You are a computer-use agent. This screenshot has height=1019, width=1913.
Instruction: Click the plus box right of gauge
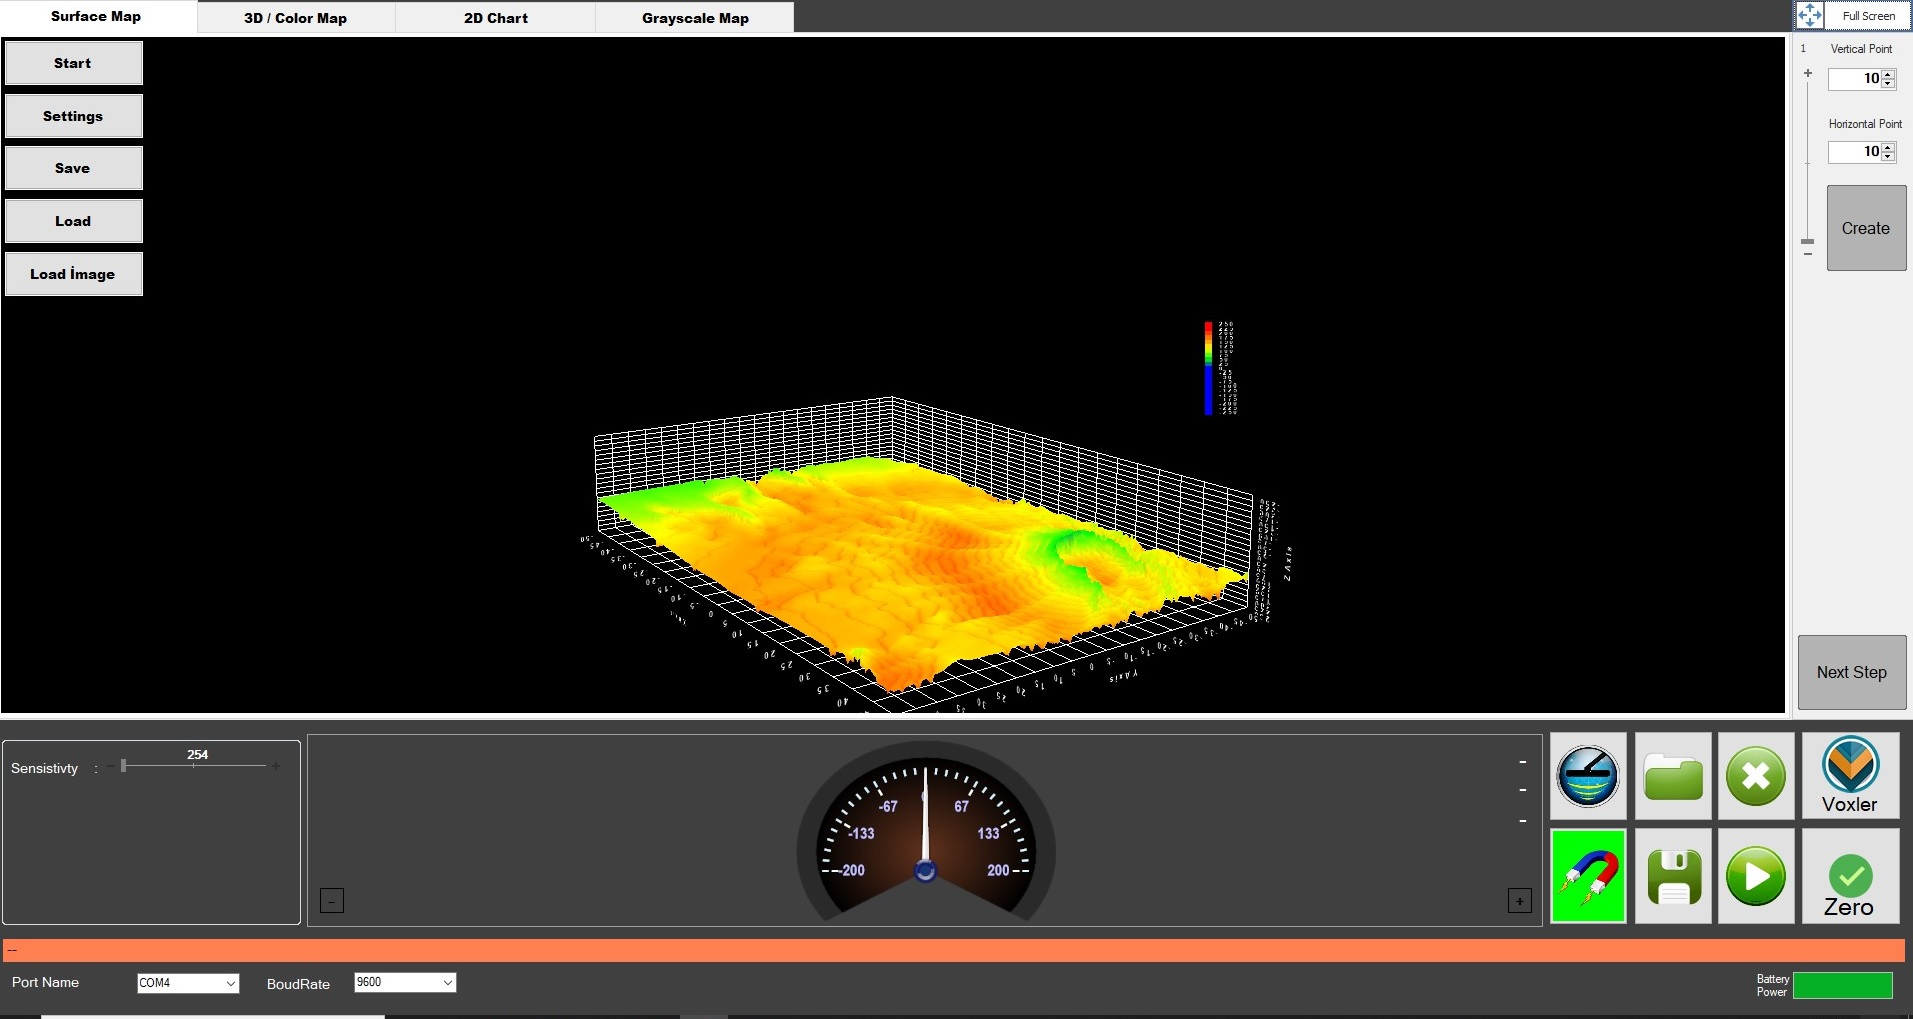click(1519, 901)
